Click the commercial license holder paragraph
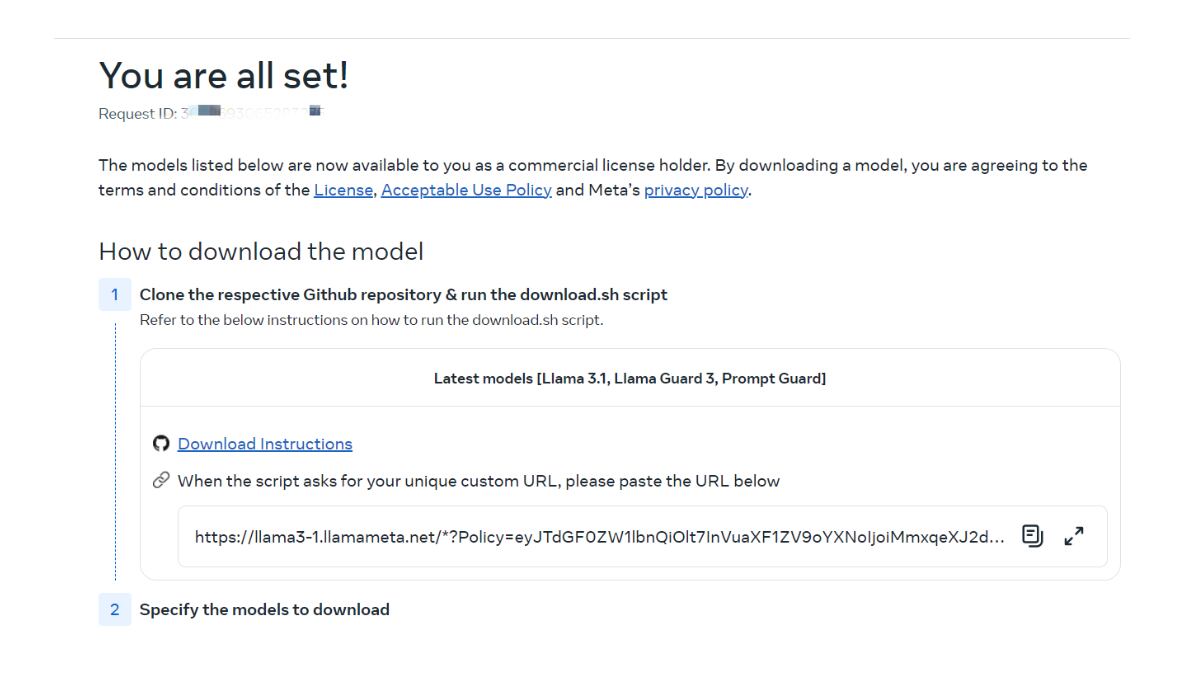Viewport: 1200px width, 700px height. point(592,165)
